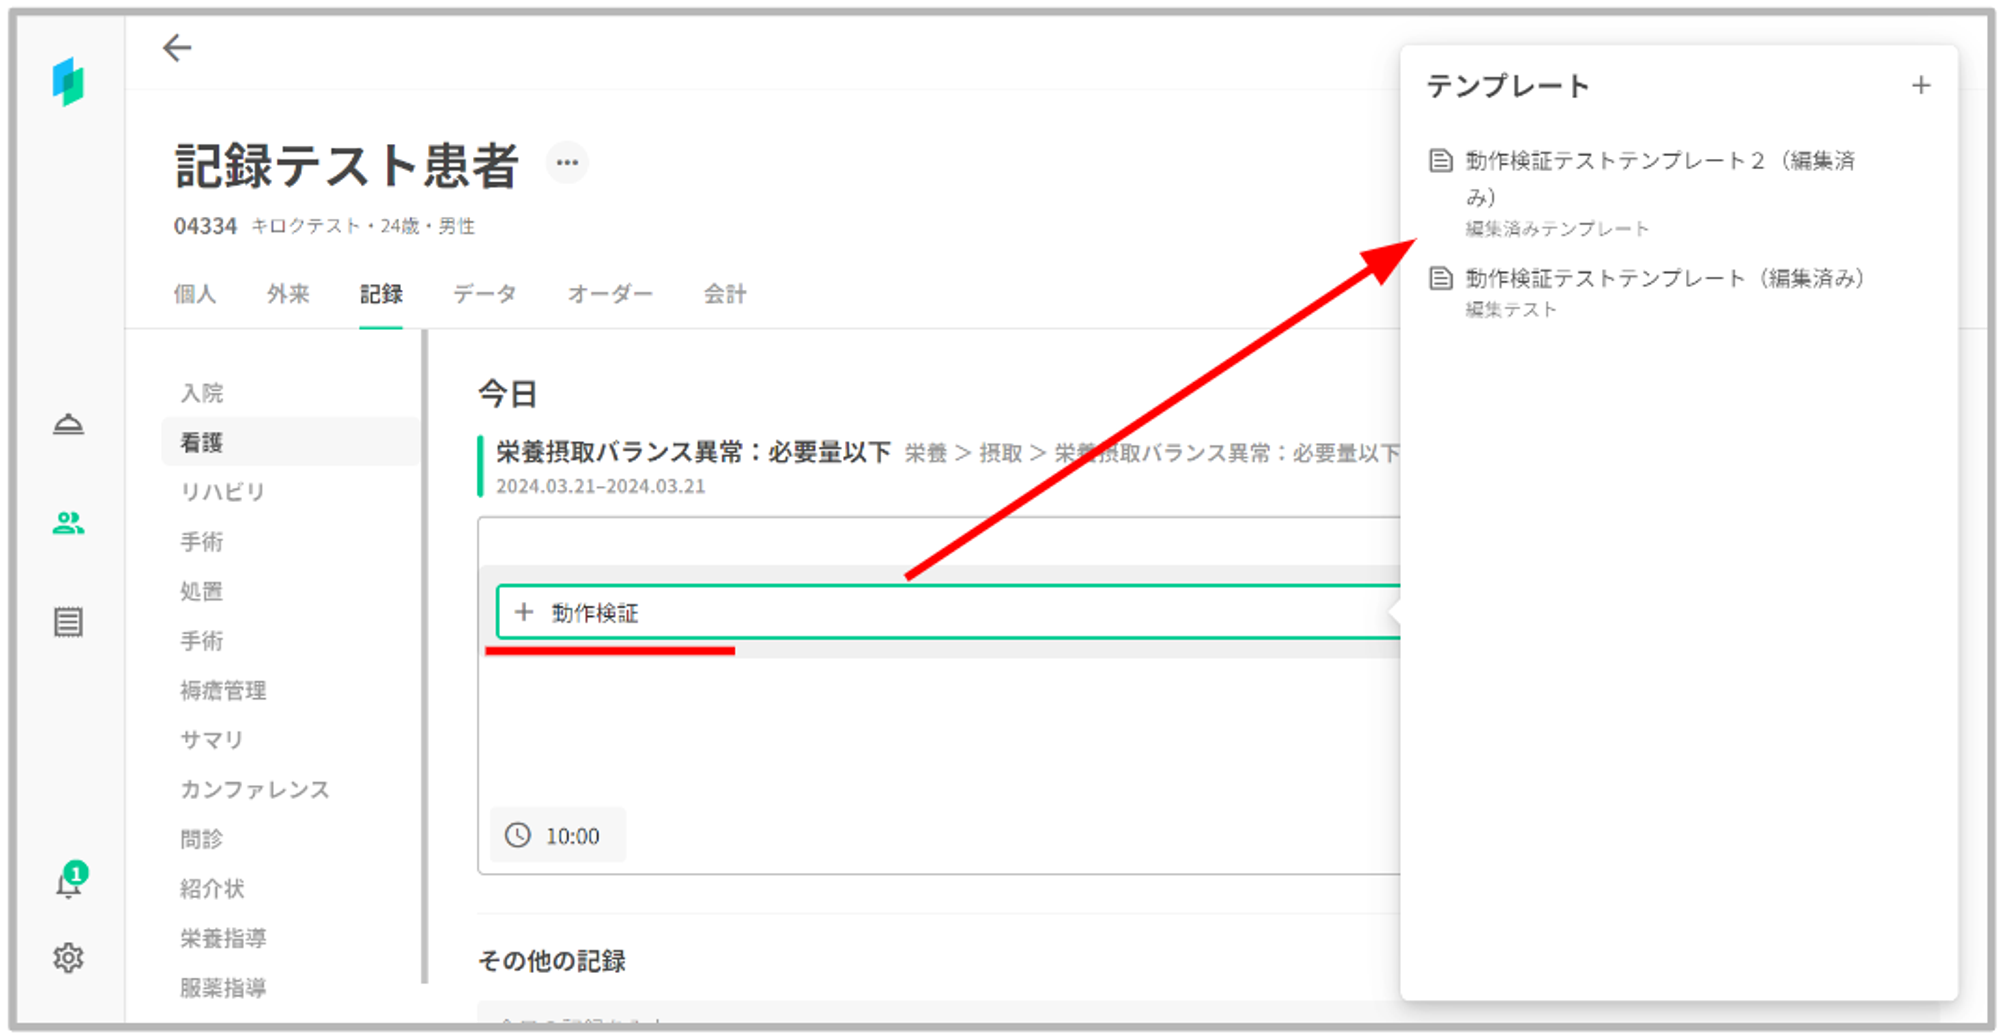2000x1034 pixels.
Task: Add a new template with plus icon
Action: point(1921,86)
